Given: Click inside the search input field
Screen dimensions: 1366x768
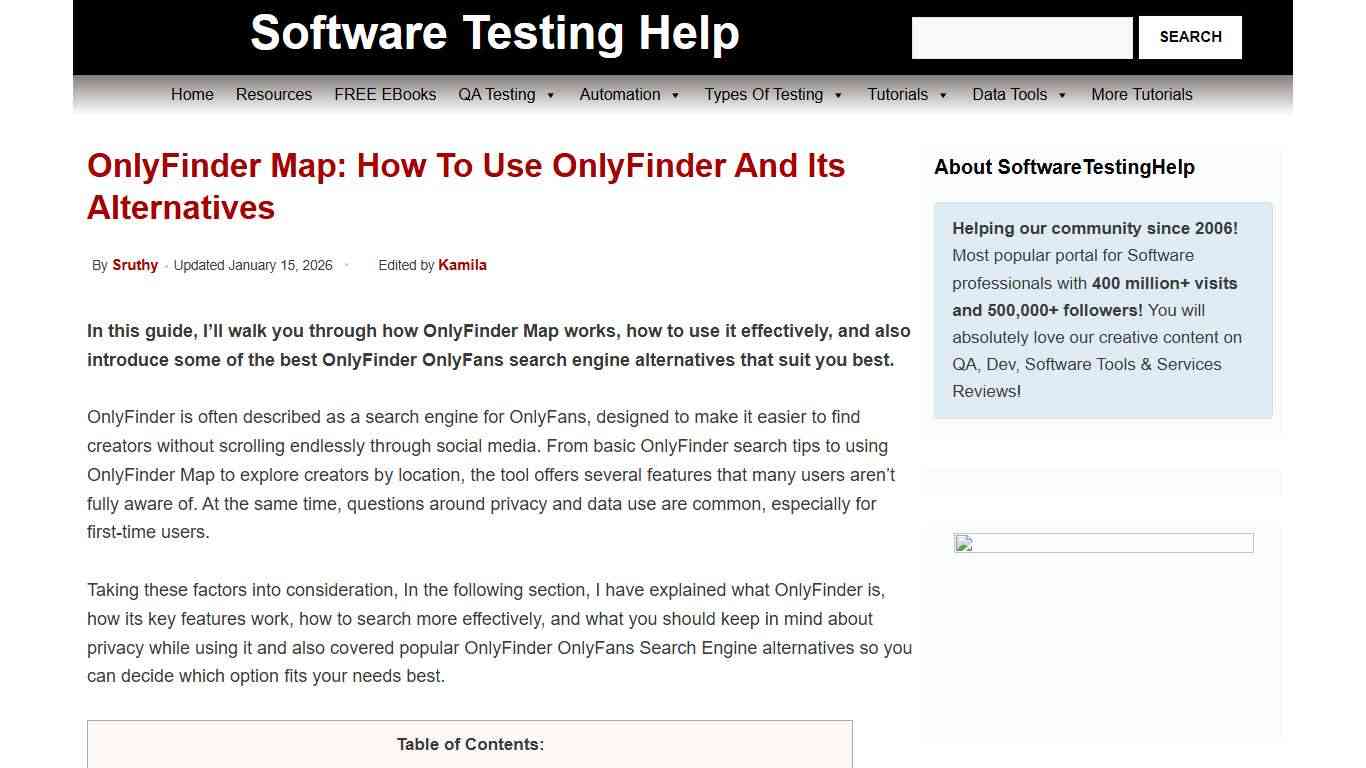Looking at the screenshot, I should [x=1021, y=37].
